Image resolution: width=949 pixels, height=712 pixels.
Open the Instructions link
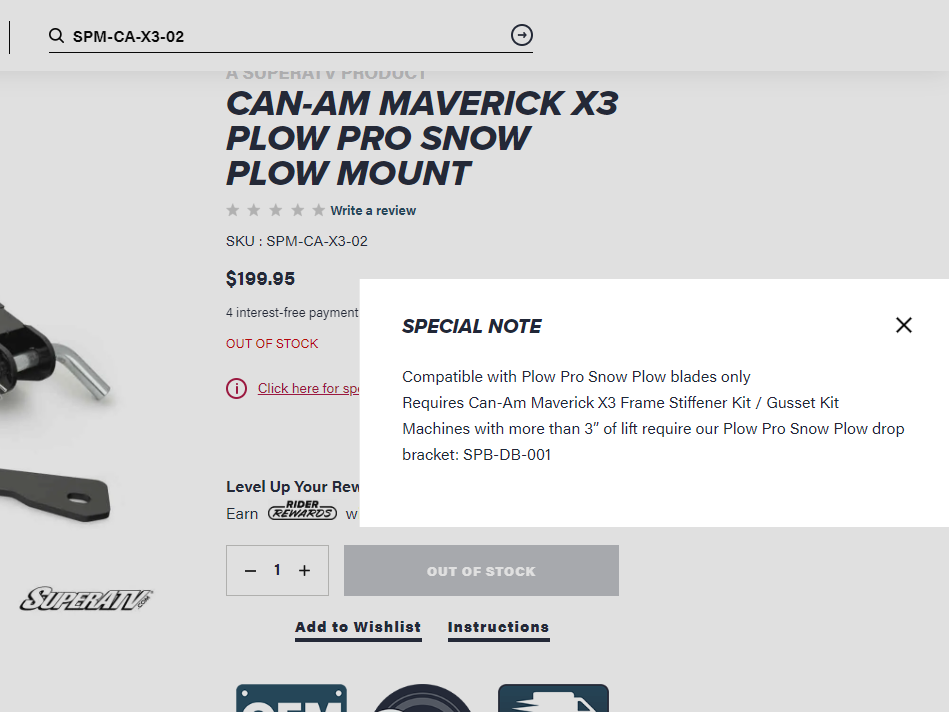coord(498,627)
